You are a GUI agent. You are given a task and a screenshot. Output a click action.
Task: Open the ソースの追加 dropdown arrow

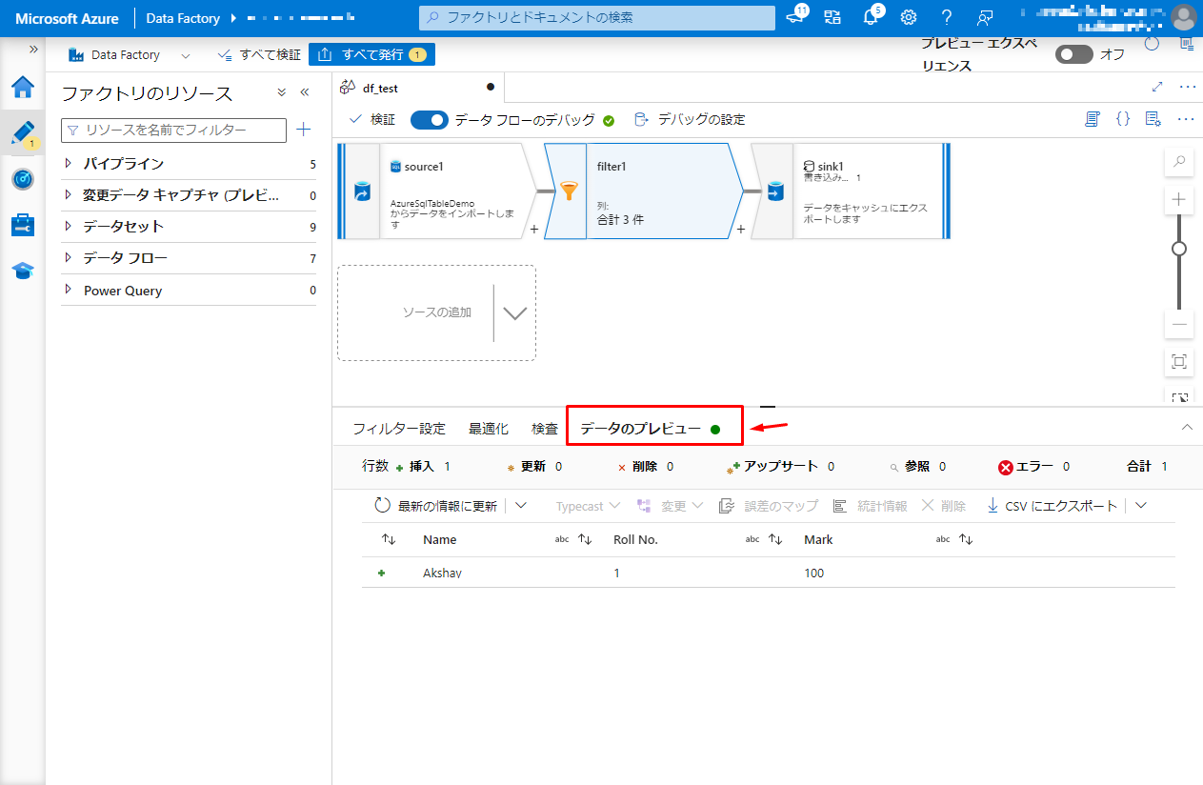[x=514, y=313]
